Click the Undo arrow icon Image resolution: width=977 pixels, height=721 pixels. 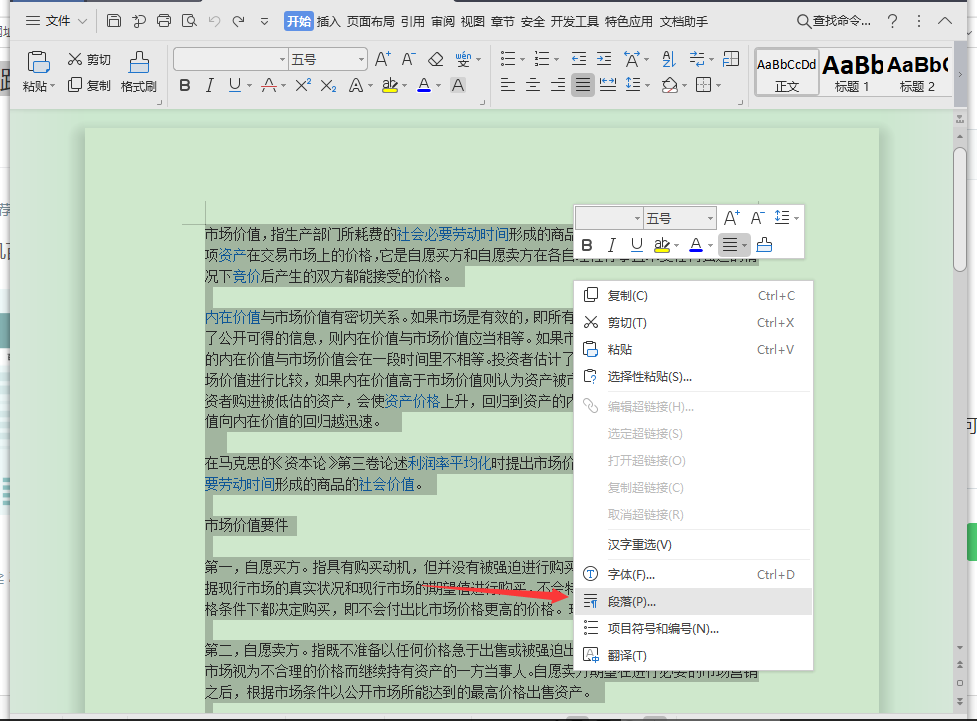214,21
